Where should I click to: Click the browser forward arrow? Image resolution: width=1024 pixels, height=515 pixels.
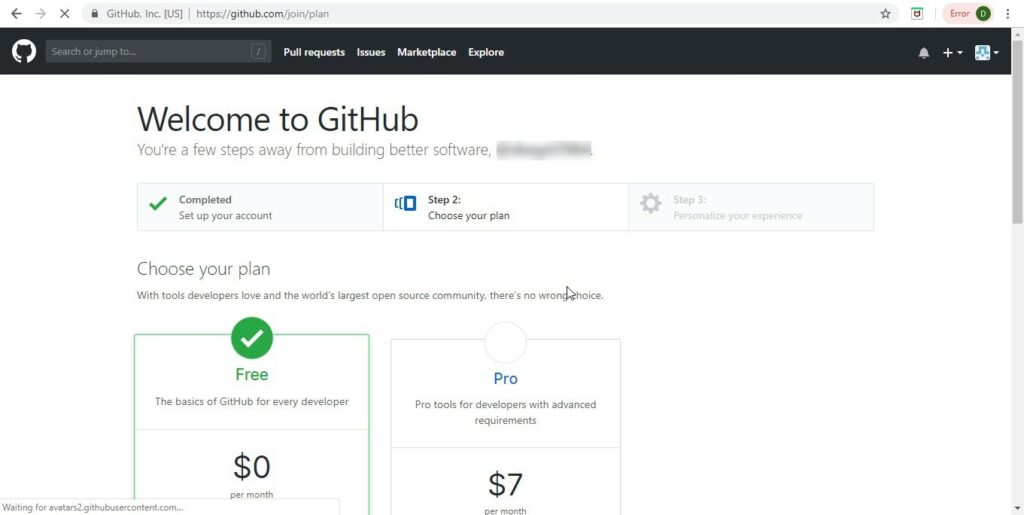(x=40, y=14)
